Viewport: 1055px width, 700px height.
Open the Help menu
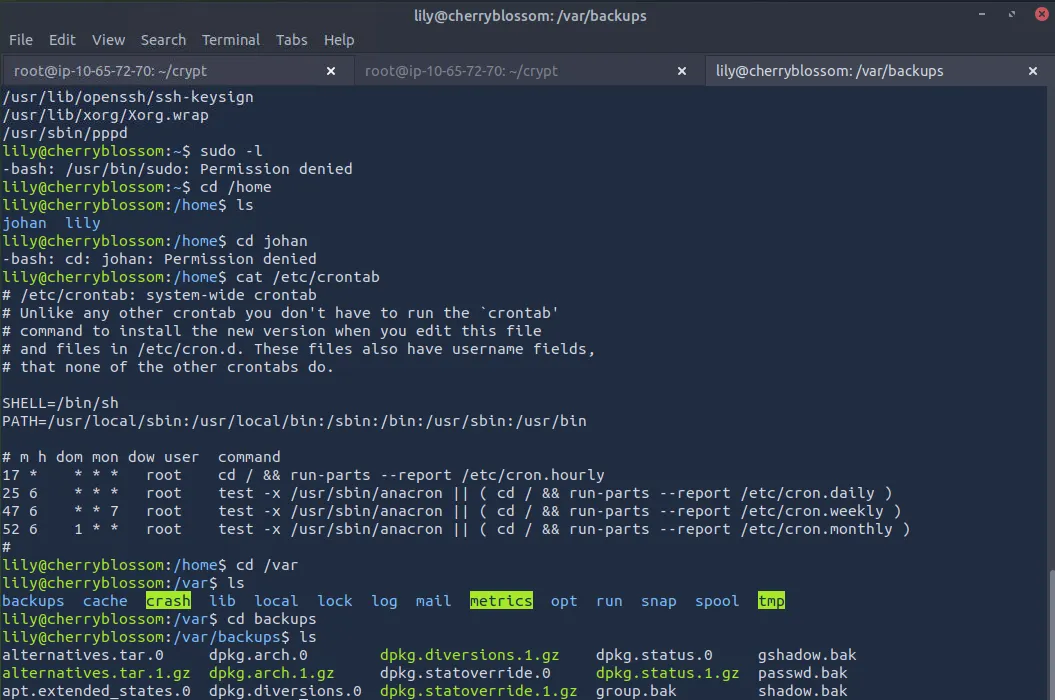[339, 40]
